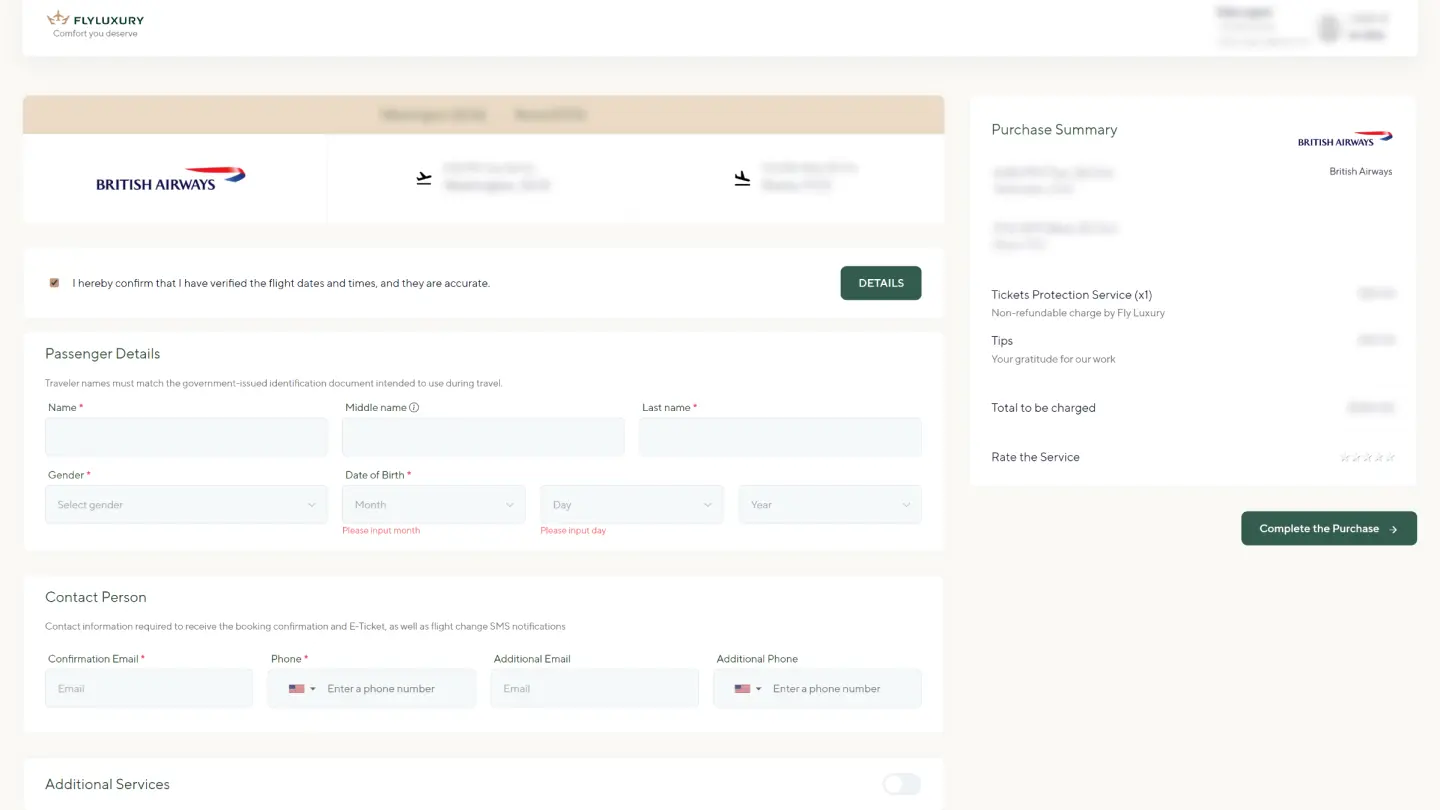Screen dimensions: 1440x810
Task: Click Complete the Purchase button
Action: pyautogui.click(x=1328, y=529)
